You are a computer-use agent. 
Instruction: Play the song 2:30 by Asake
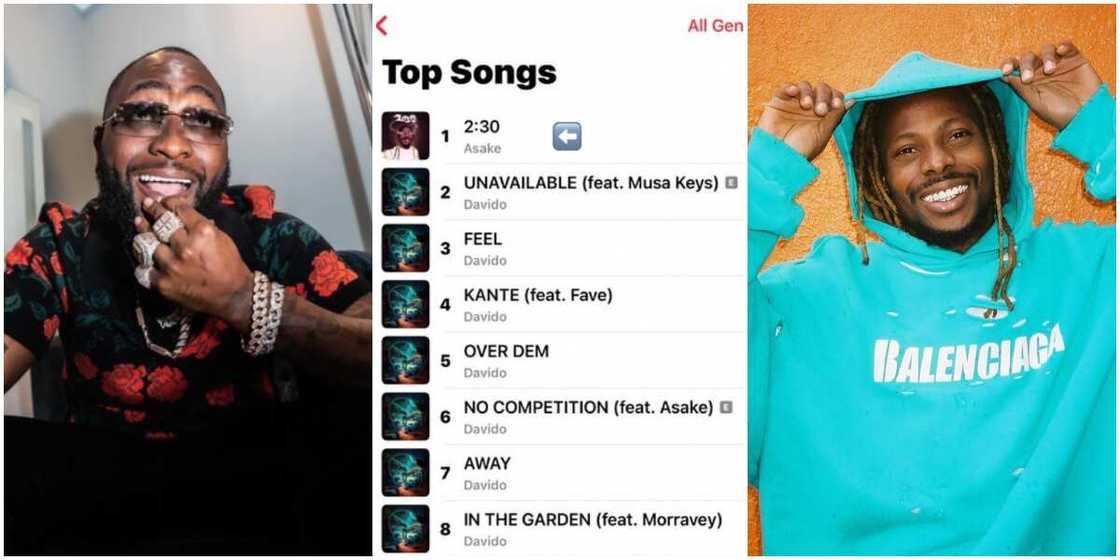click(561, 136)
